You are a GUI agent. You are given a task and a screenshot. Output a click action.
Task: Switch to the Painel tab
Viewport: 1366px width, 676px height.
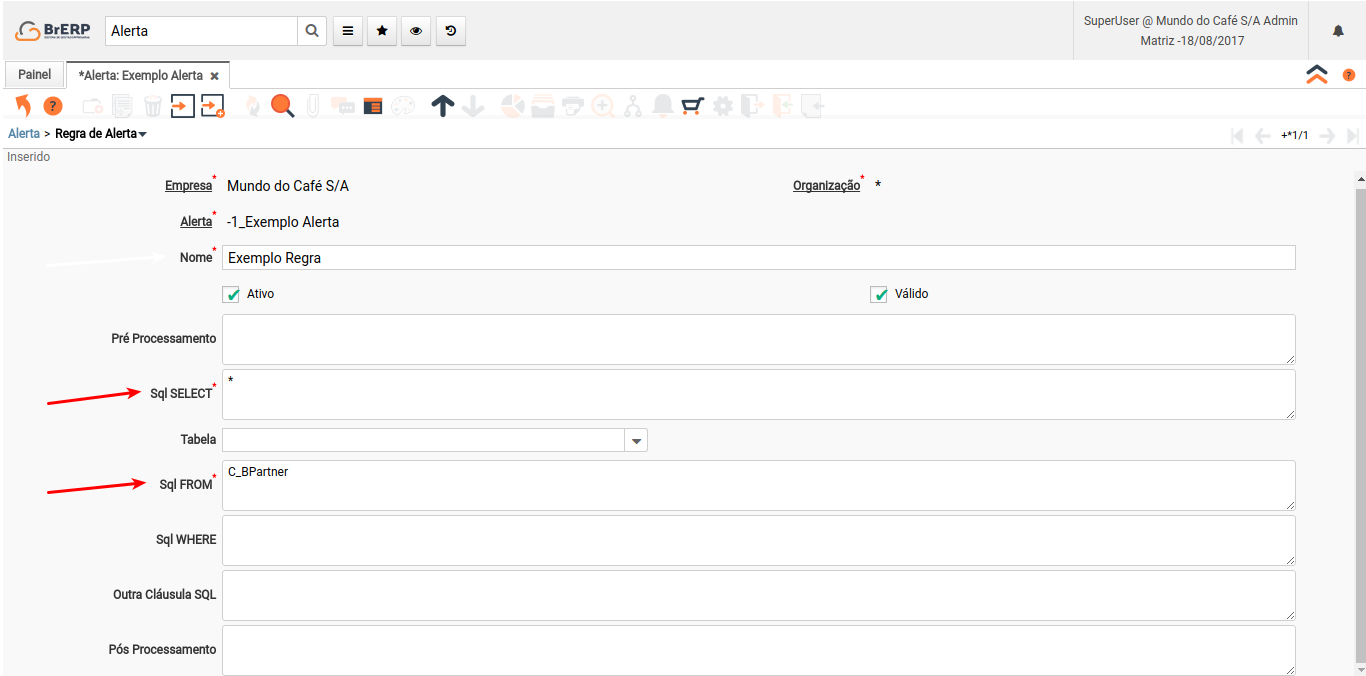pyautogui.click(x=35, y=75)
